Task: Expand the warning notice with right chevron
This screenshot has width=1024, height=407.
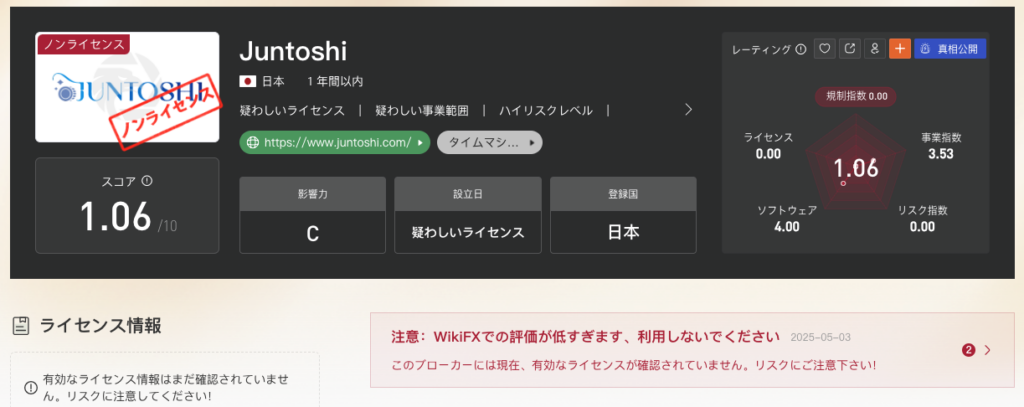Action: [x=987, y=350]
